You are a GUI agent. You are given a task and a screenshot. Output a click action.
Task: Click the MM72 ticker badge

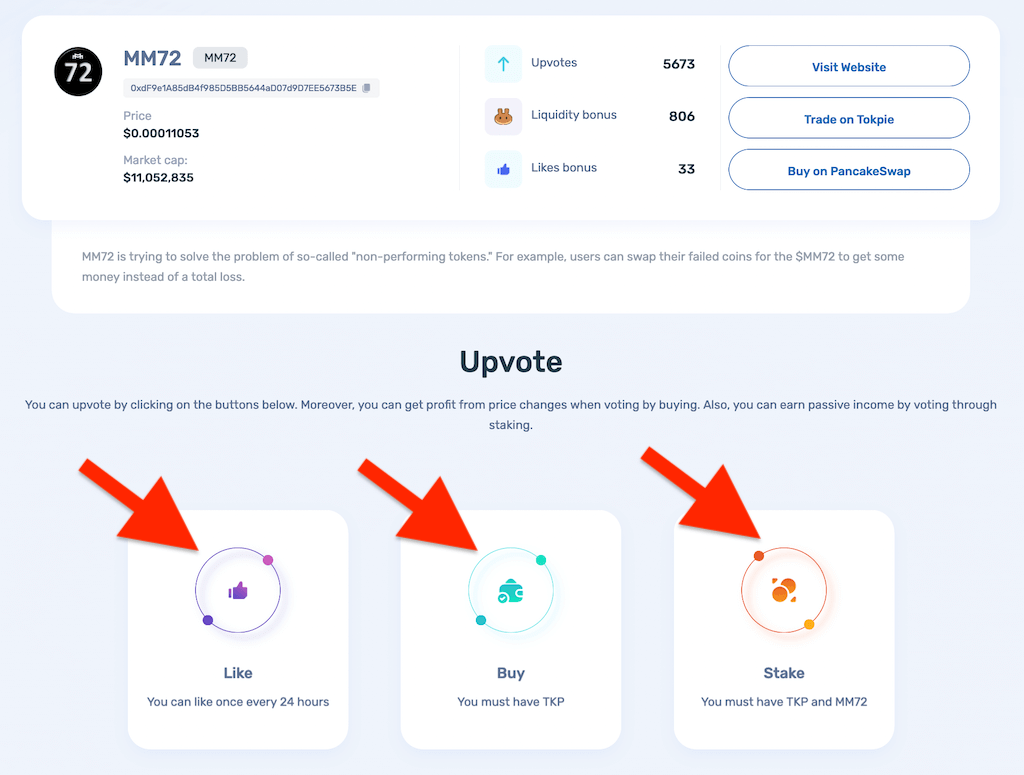[219, 57]
